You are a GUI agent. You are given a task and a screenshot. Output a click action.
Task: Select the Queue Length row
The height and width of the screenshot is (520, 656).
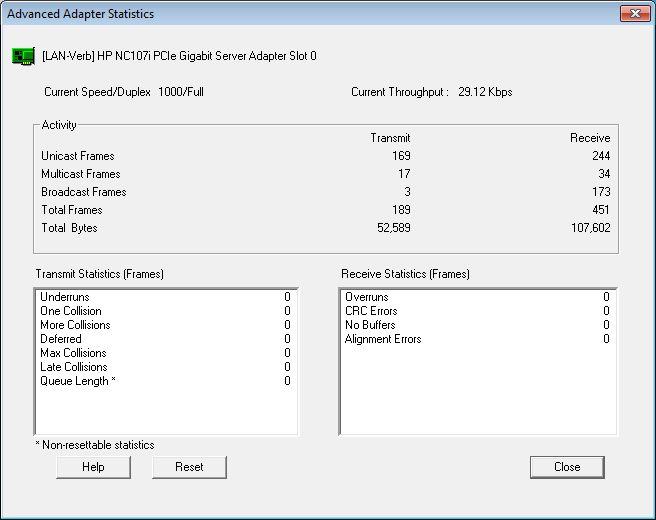coord(166,381)
